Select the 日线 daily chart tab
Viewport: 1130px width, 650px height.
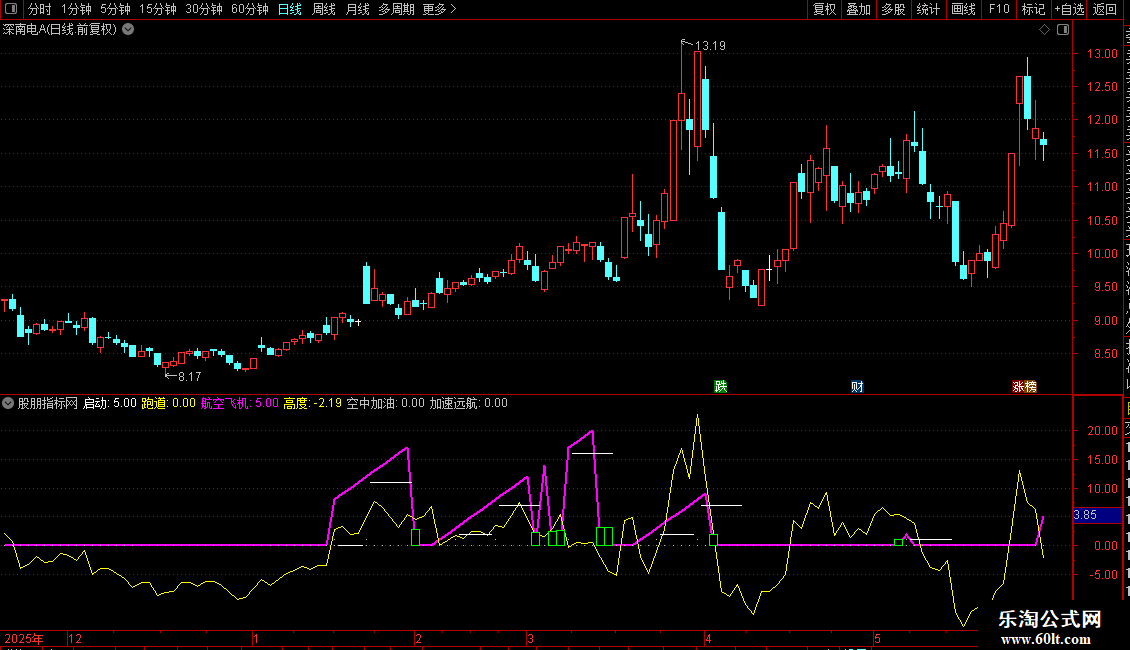click(290, 9)
